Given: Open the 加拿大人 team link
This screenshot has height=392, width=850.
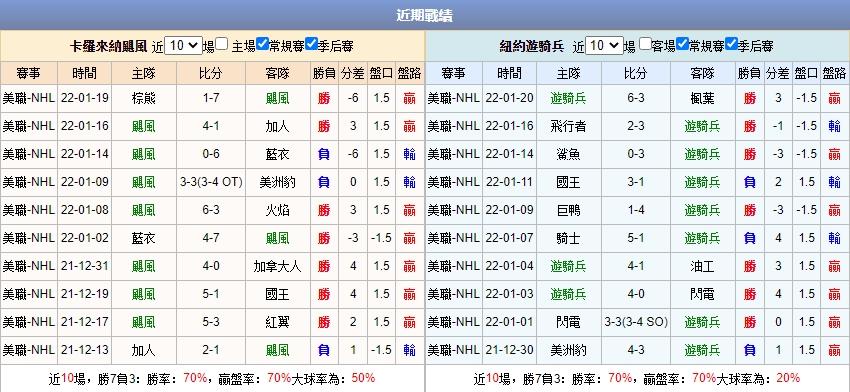Looking at the screenshot, I should (278, 266).
